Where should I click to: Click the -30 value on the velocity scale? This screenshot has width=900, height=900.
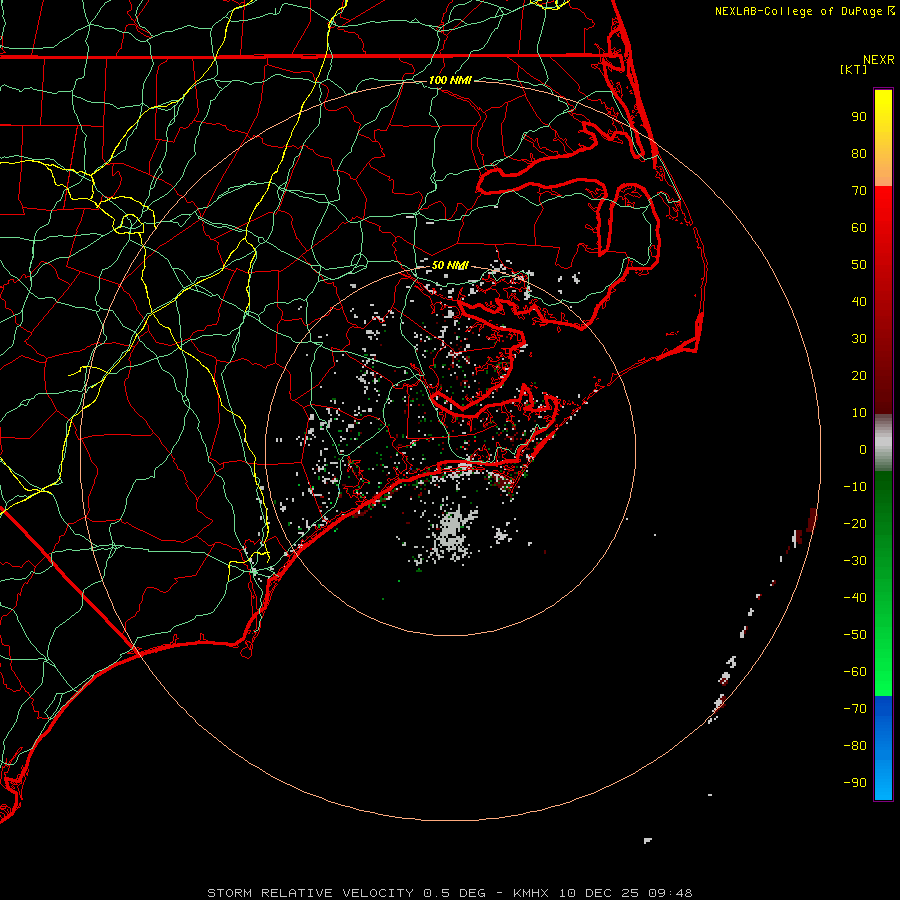(x=855, y=561)
